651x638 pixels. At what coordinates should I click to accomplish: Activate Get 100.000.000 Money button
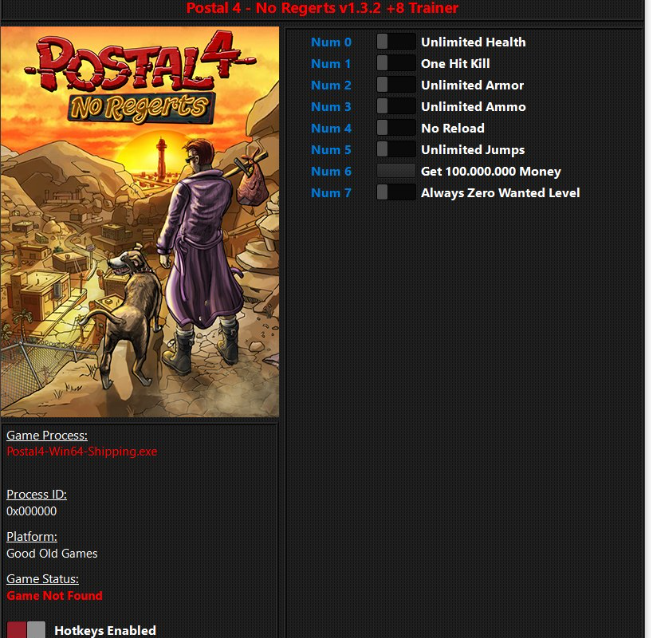396,171
